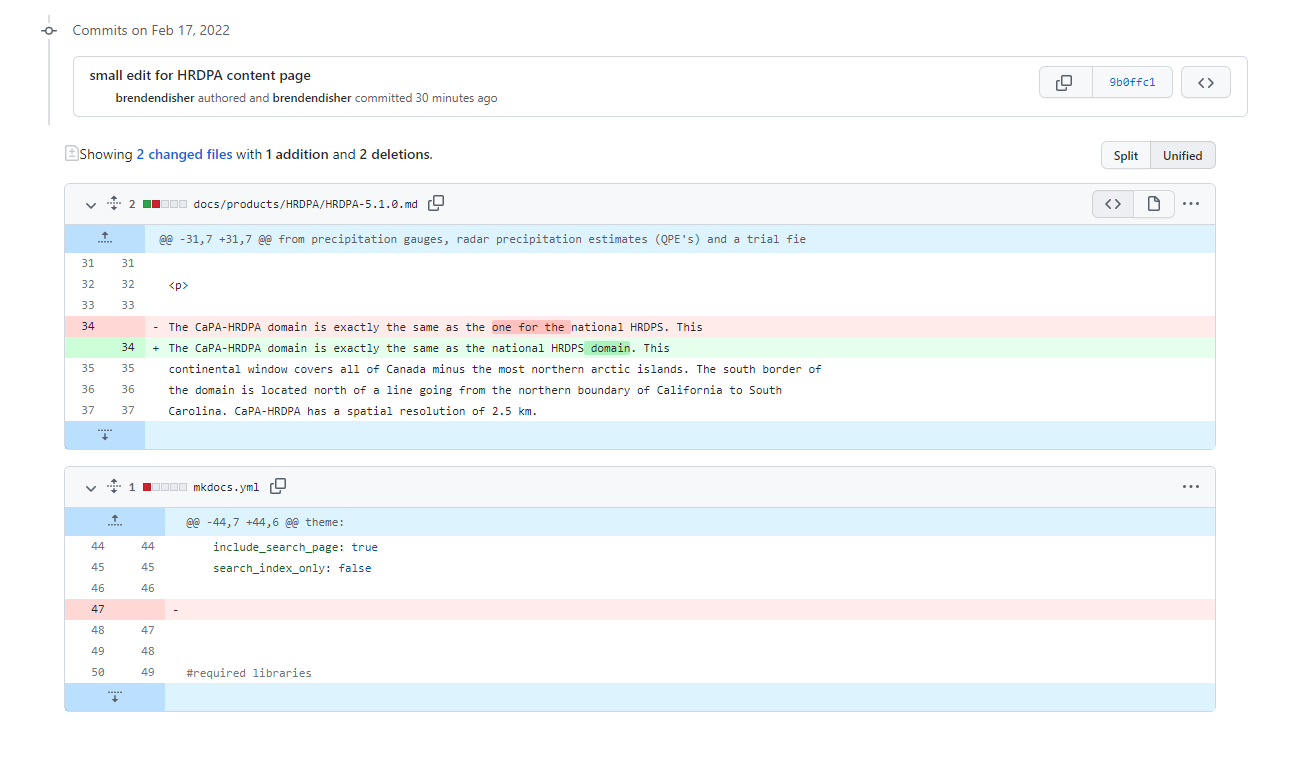Switch to Unified diff view
The width and height of the screenshot is (1309, 763).
[1182, 155]
